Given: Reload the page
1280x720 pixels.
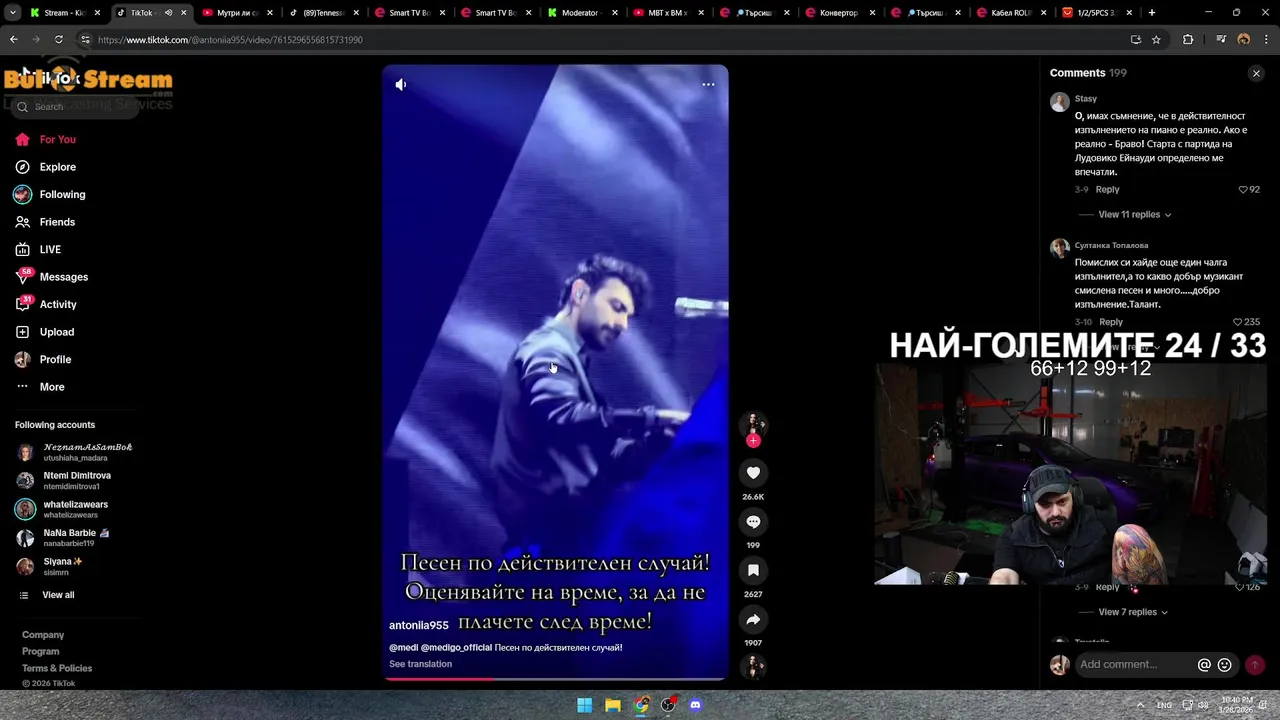Looking at the screenshot, I should click(59, 40).
